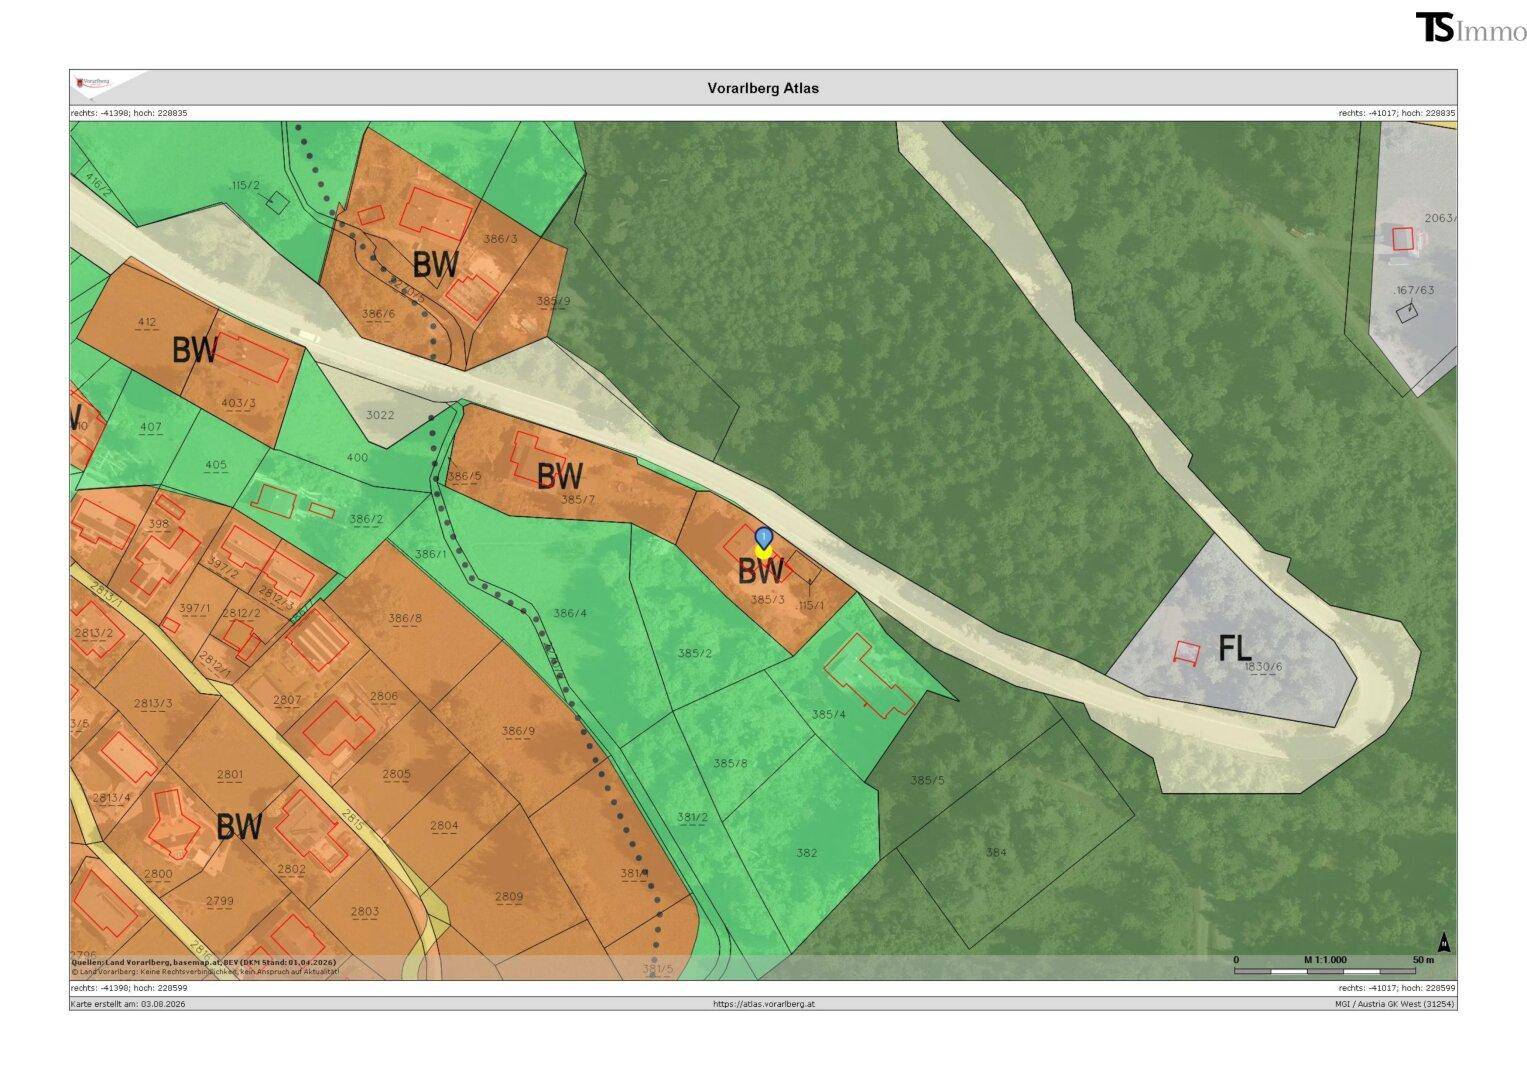
Task: Select parcel number 386/3
Action: (500, 239)
